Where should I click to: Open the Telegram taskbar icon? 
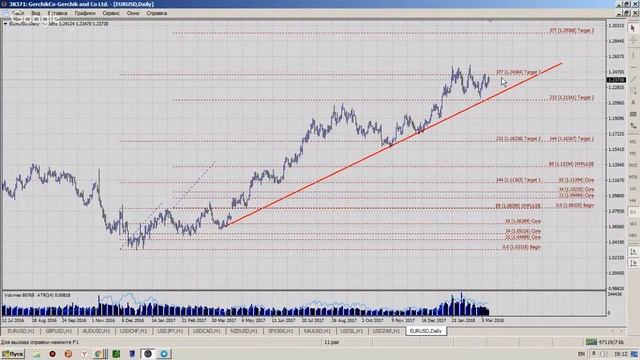(164, 354)
